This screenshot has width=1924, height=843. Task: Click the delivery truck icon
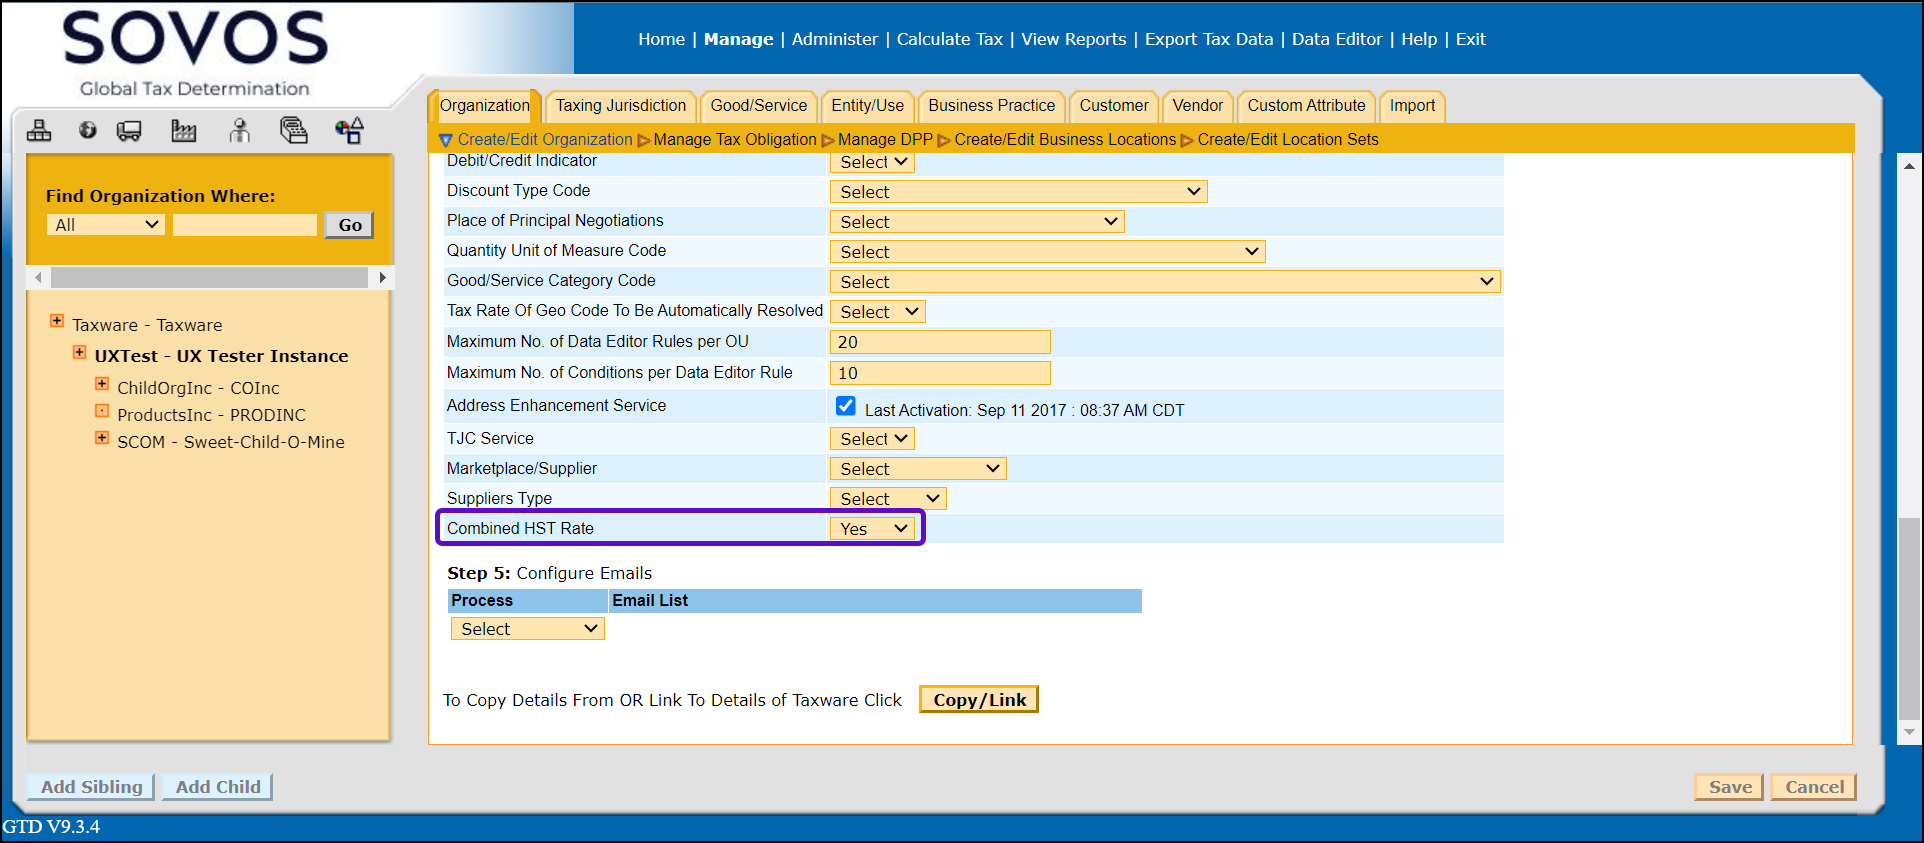click(x=129, y=131)
